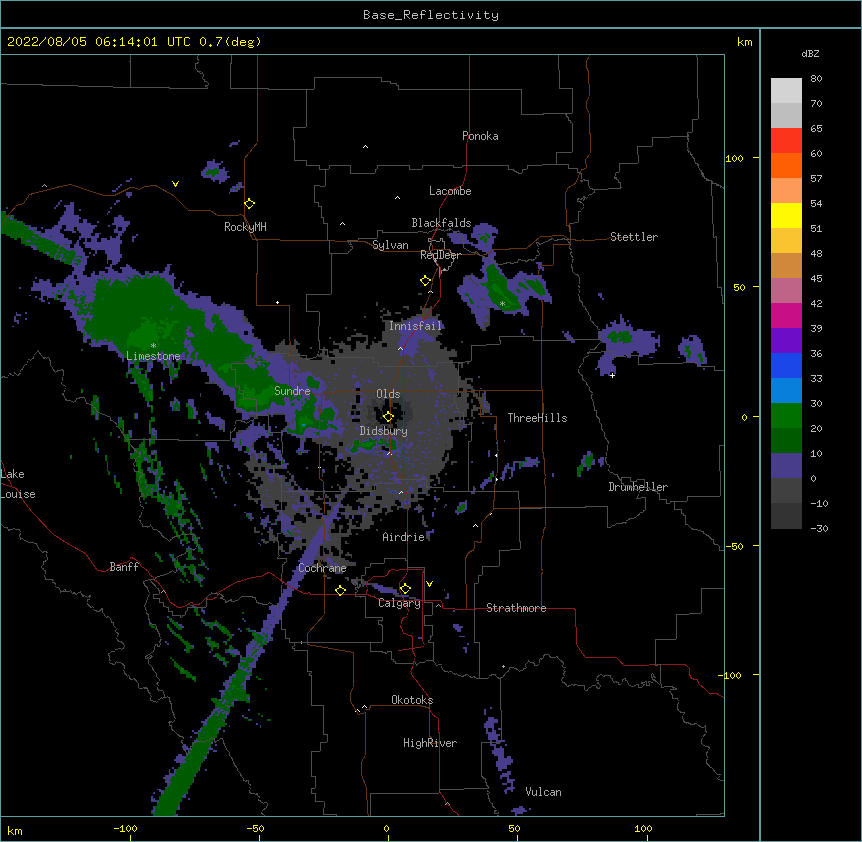Click the Calgary city label
Viewport: 862px width, 842px height.
pos(400,603)
